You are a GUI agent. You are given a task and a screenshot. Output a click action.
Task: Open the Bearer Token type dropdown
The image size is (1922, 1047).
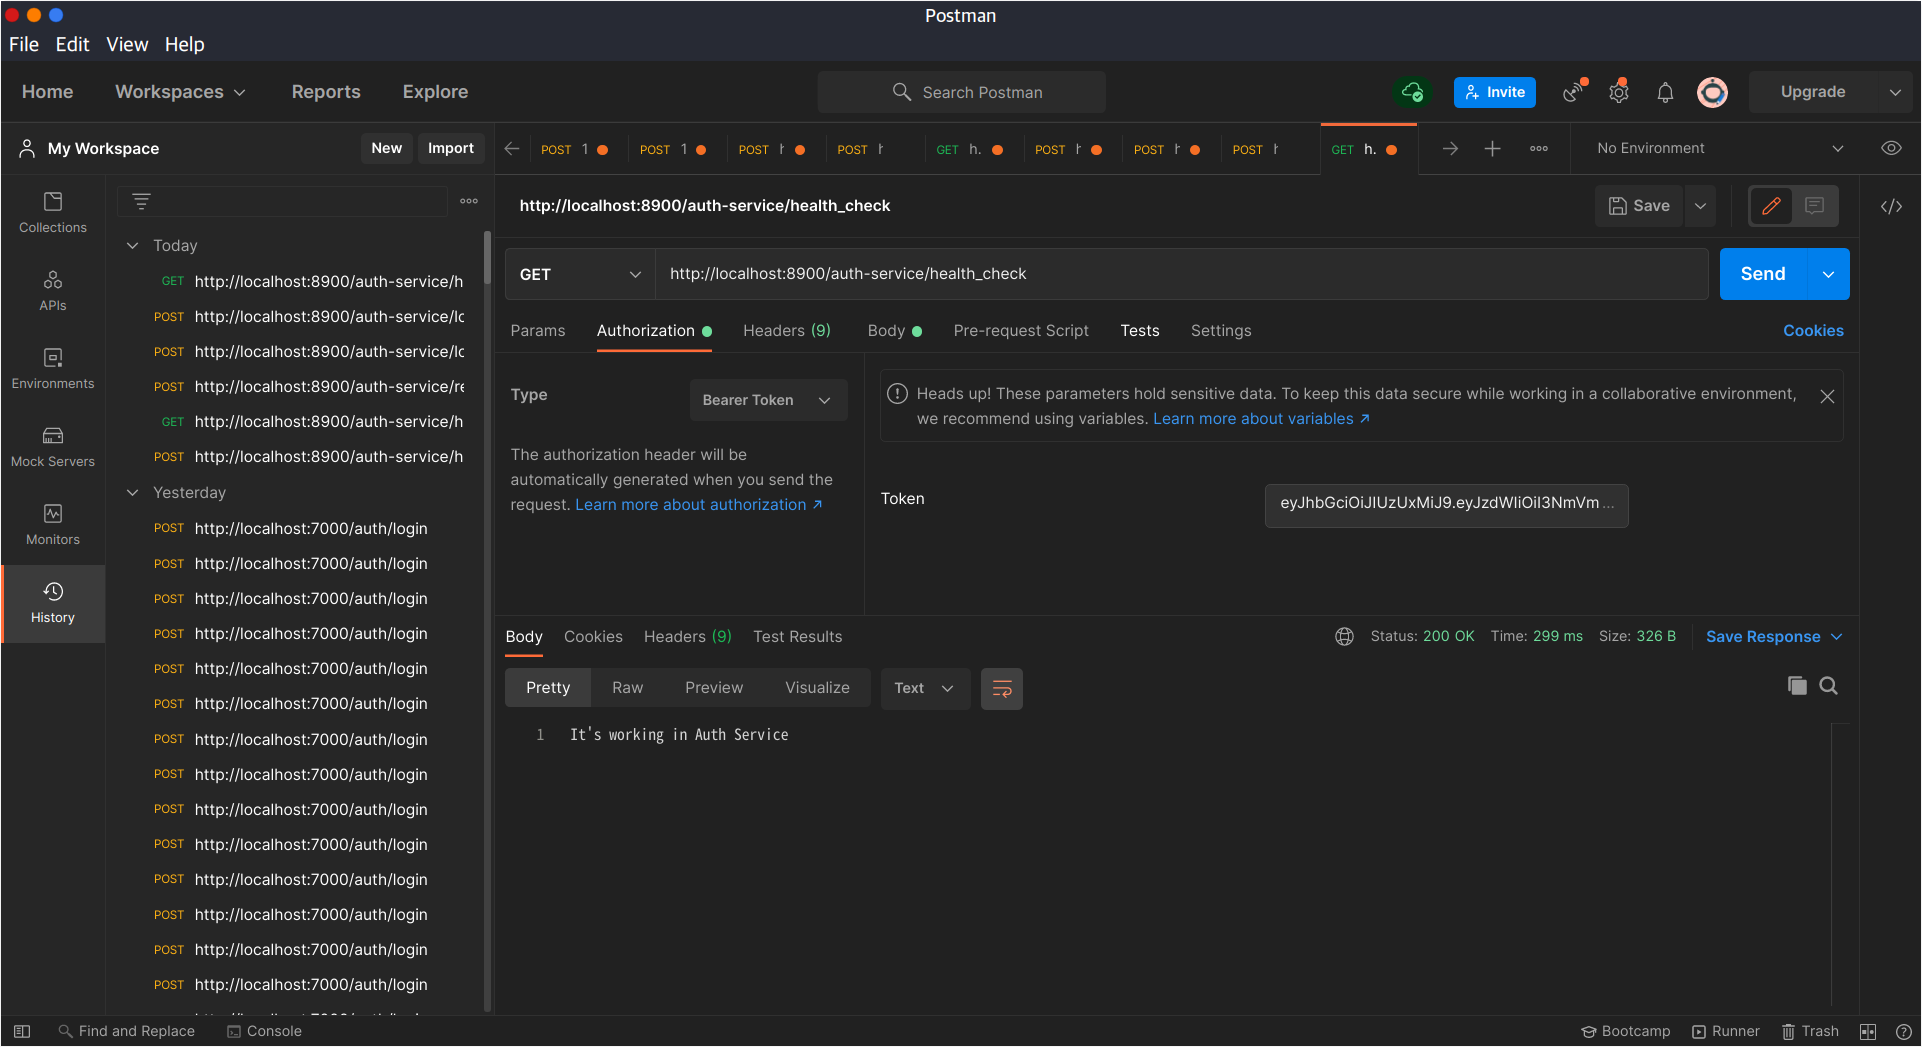pos(768,400)
